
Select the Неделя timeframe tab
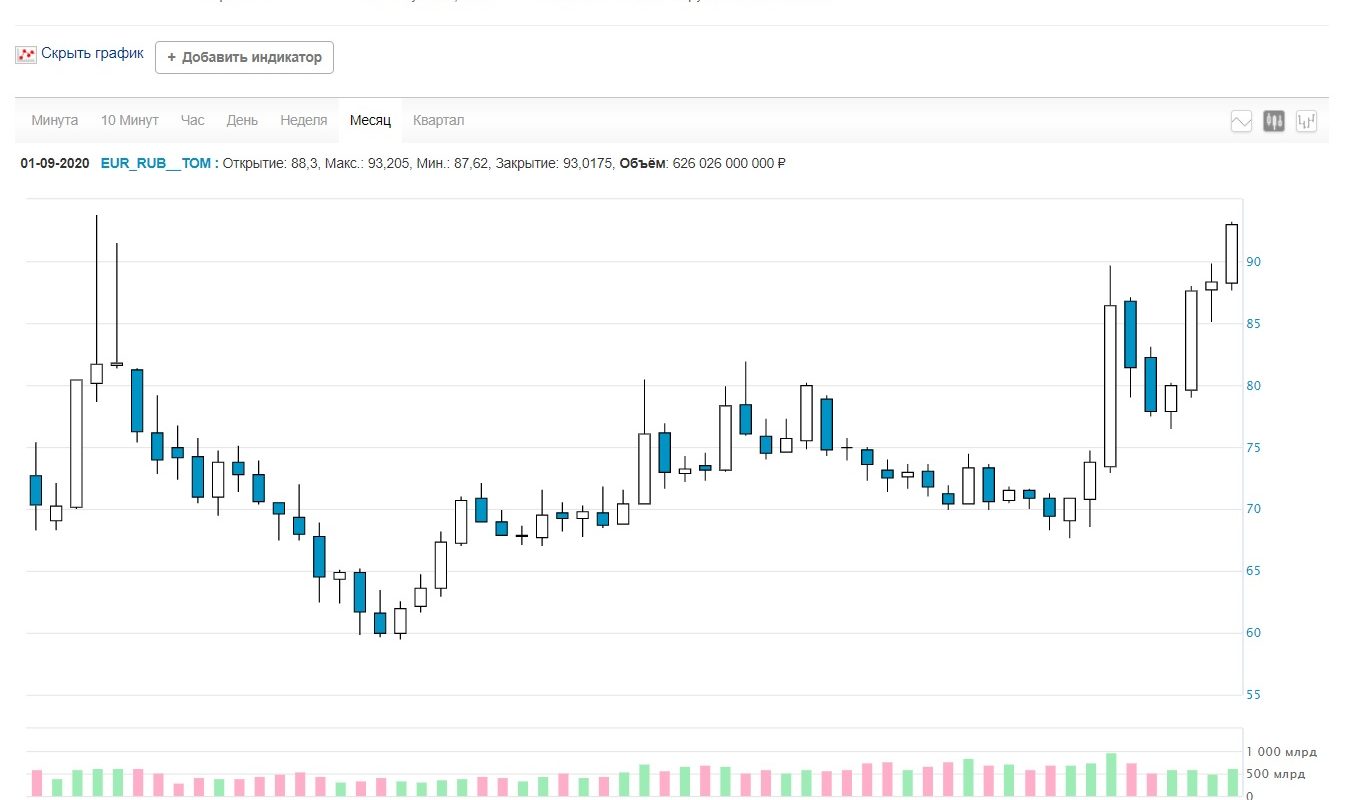click(304, 120)
